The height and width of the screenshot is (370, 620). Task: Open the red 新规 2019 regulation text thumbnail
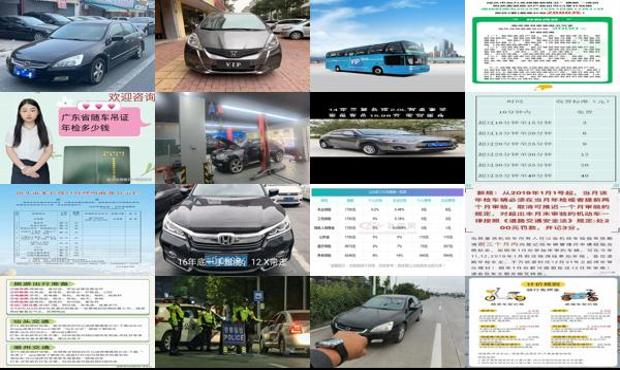point(542,230)
